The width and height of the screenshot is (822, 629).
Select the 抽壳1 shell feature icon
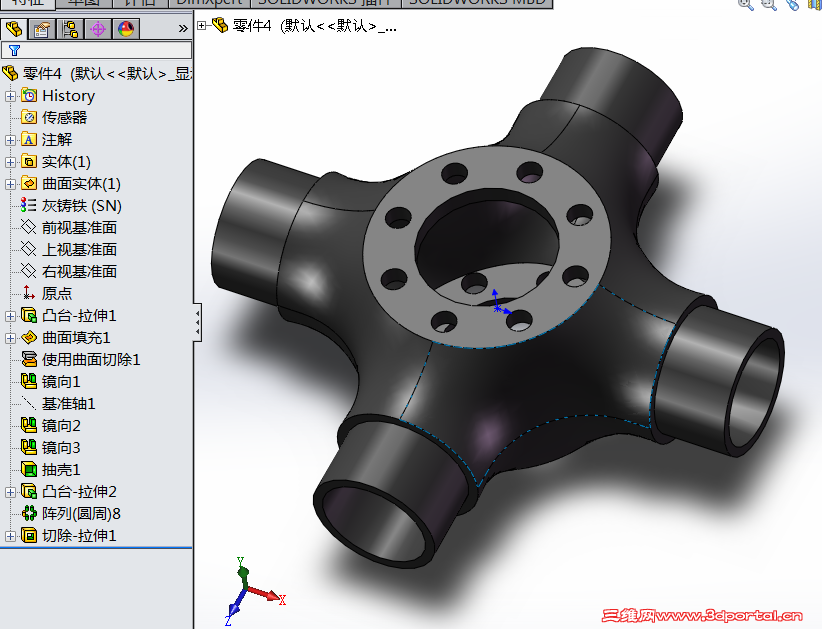[x=29, y=470]
